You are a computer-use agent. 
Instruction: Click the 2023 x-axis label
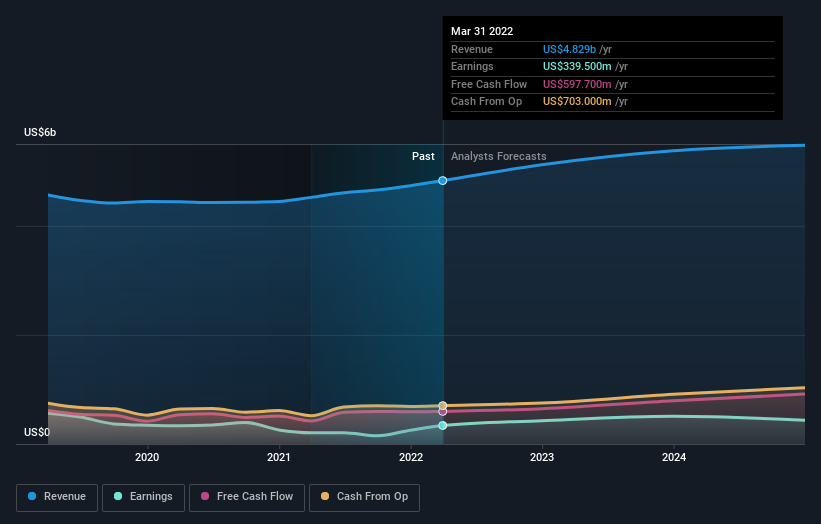point(541,458)
